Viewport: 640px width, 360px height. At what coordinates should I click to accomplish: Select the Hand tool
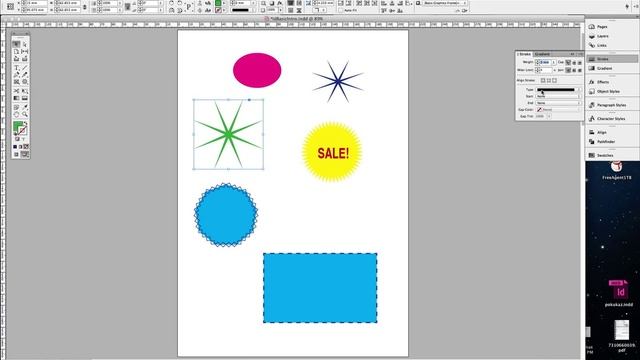point(16,115)
